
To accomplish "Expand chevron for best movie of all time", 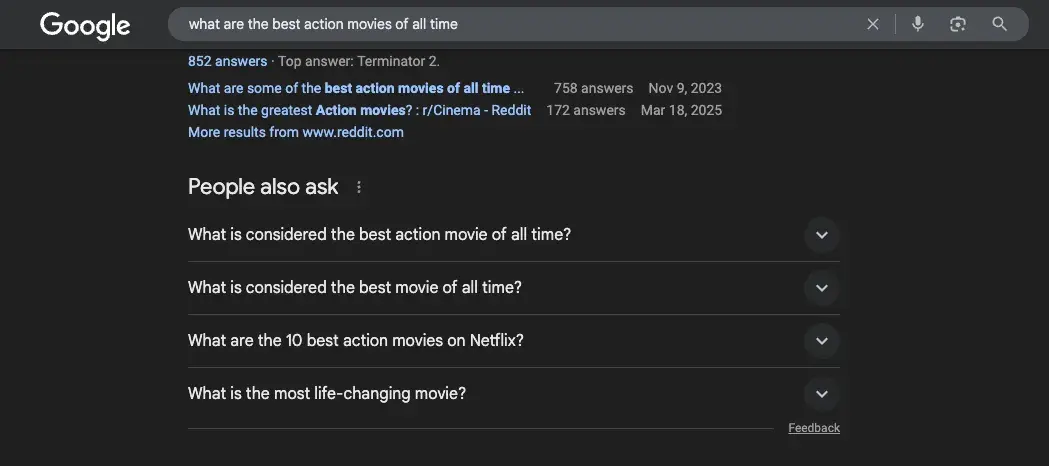I will [821, 288].
